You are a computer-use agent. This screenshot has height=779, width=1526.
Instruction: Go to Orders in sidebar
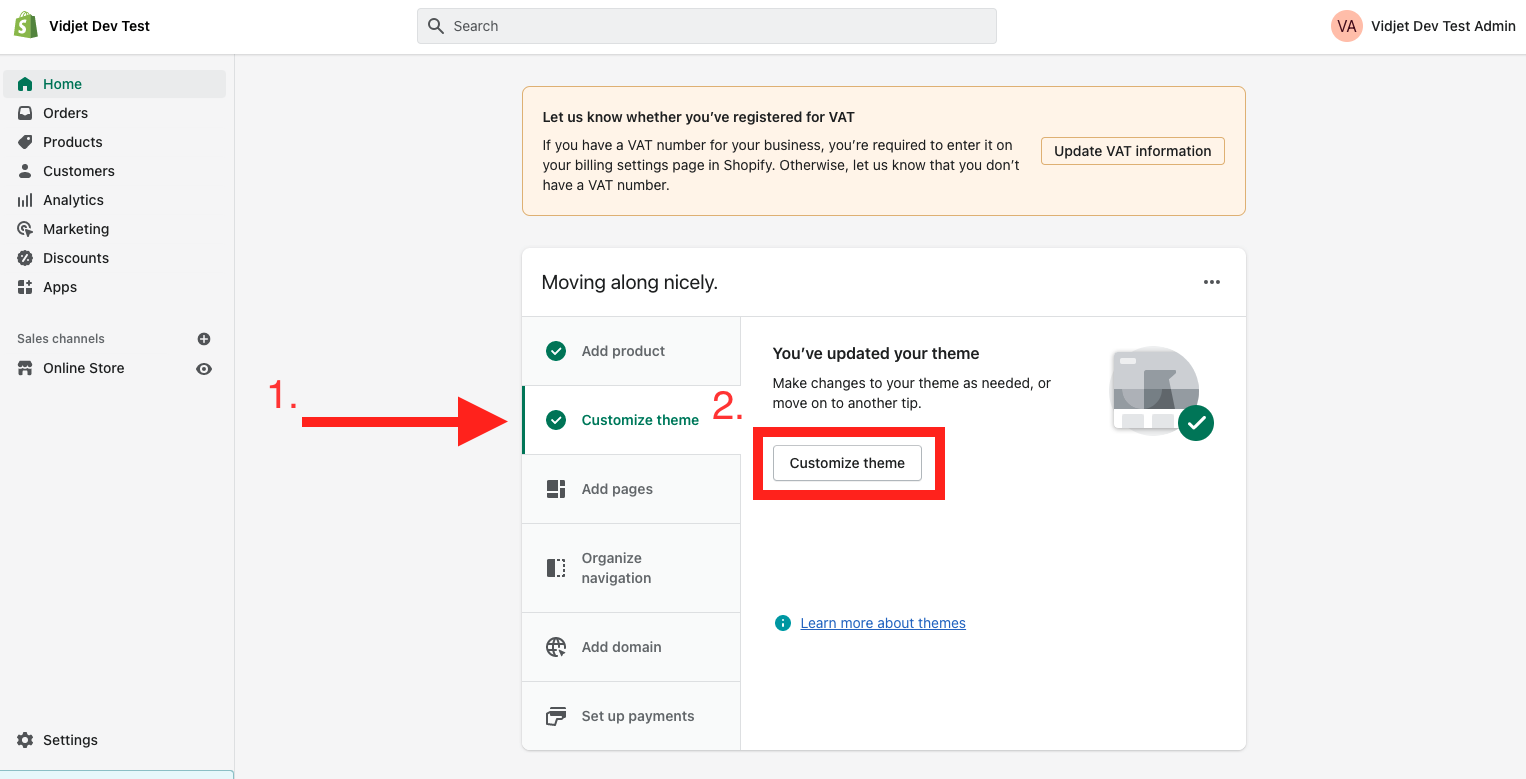[115, 113]
